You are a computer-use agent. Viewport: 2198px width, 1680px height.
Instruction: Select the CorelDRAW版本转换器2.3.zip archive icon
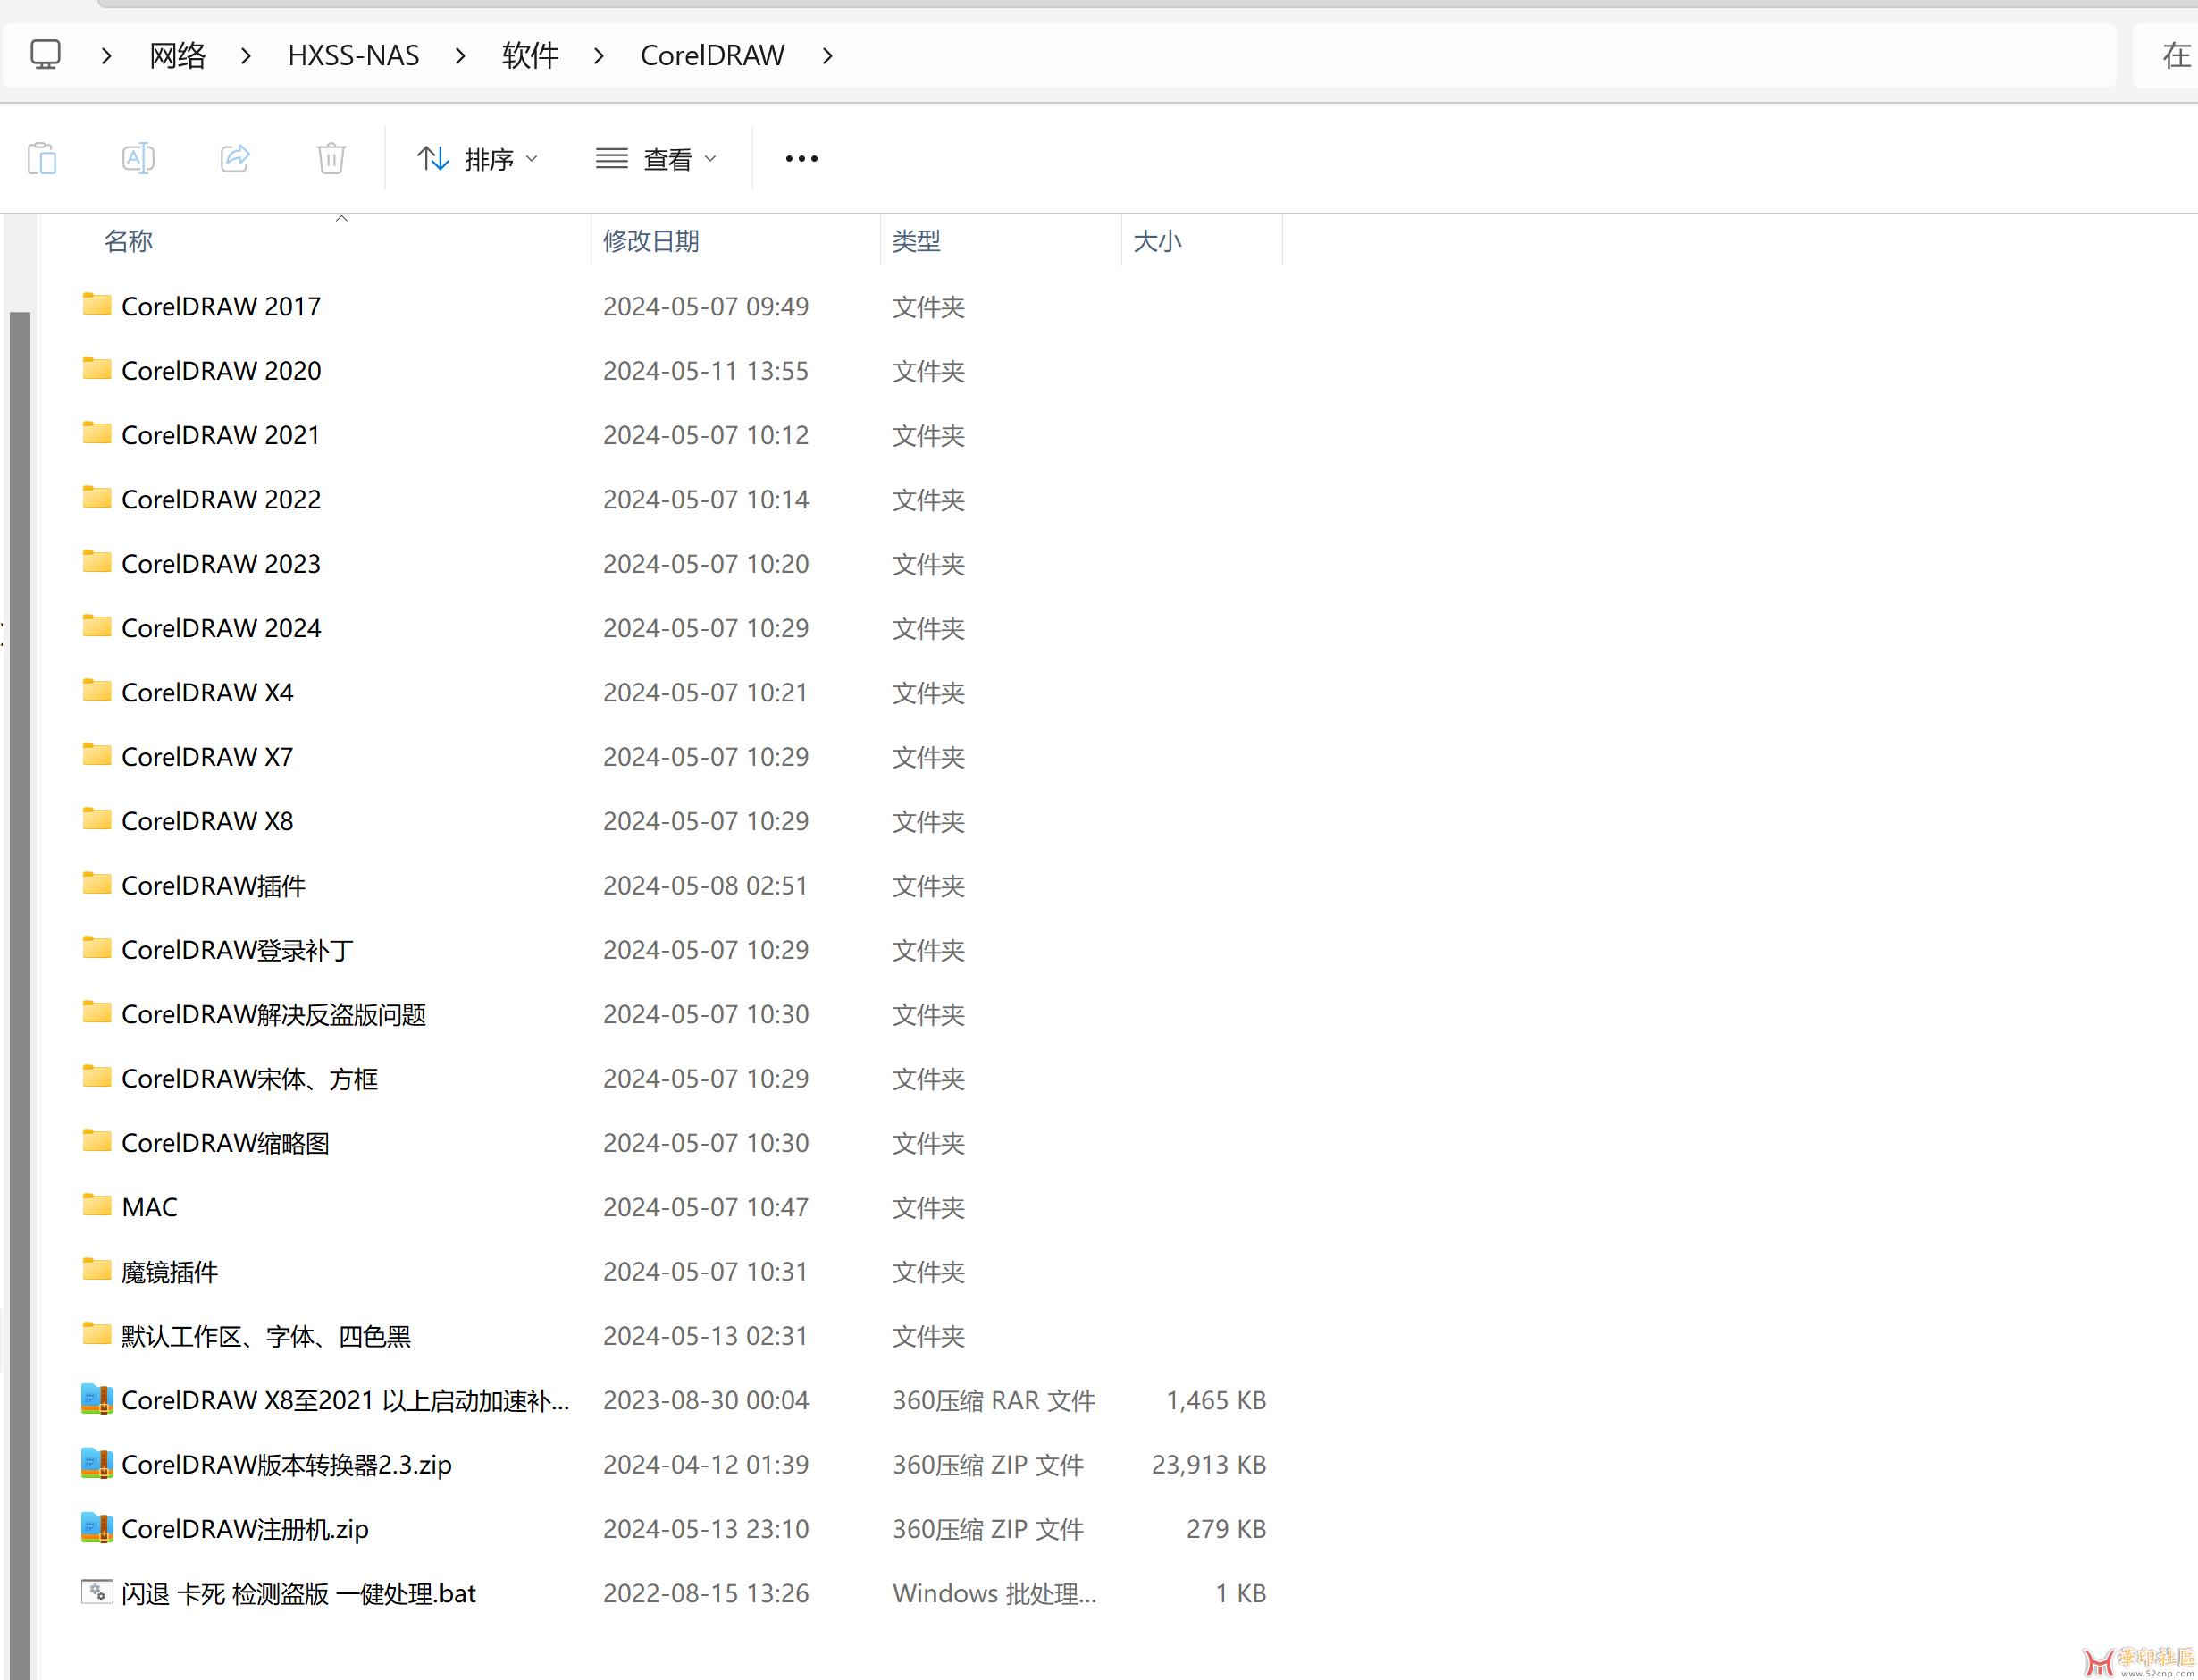97,1463
